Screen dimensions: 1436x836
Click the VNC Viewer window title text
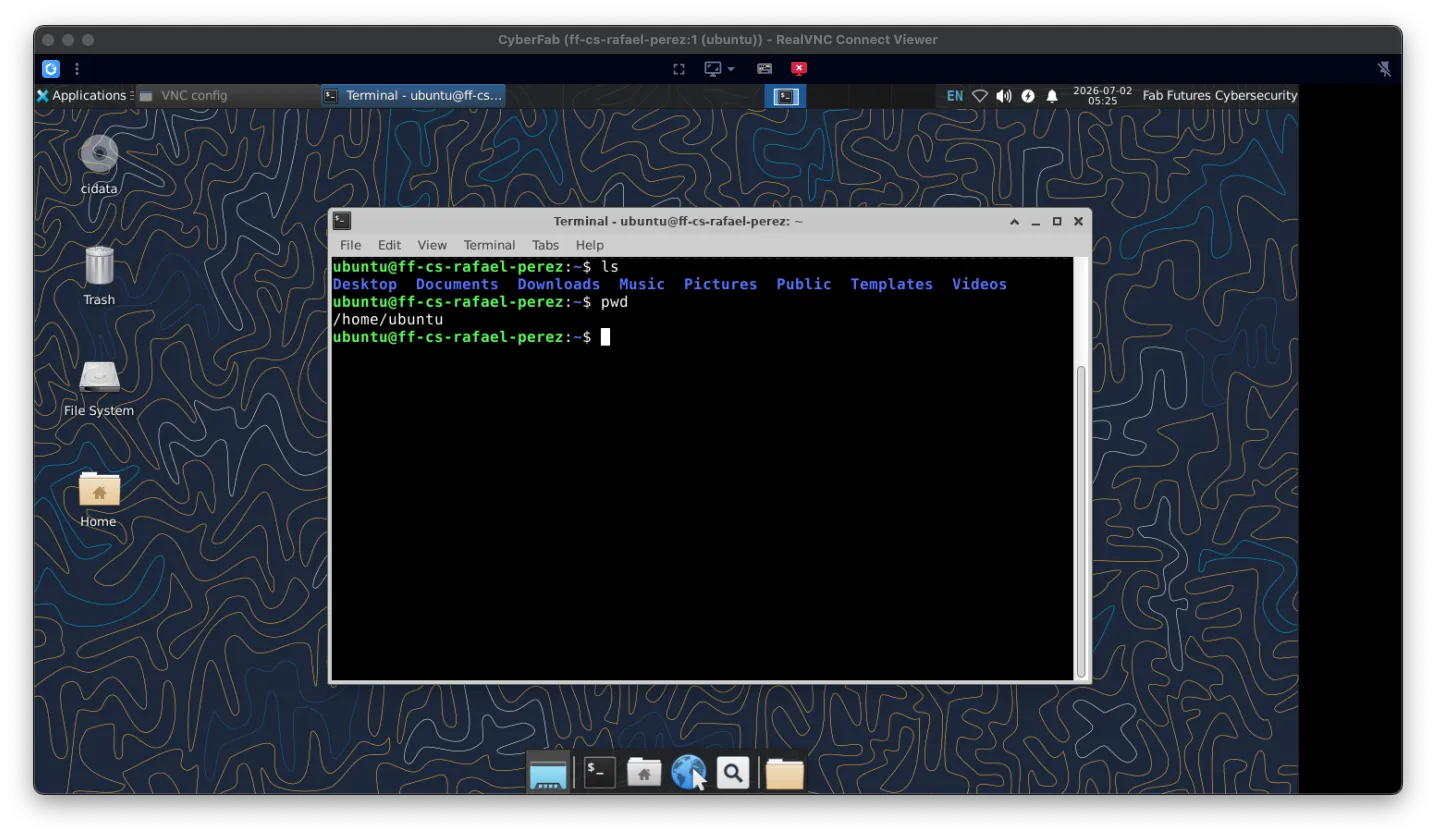pos(718,40)
